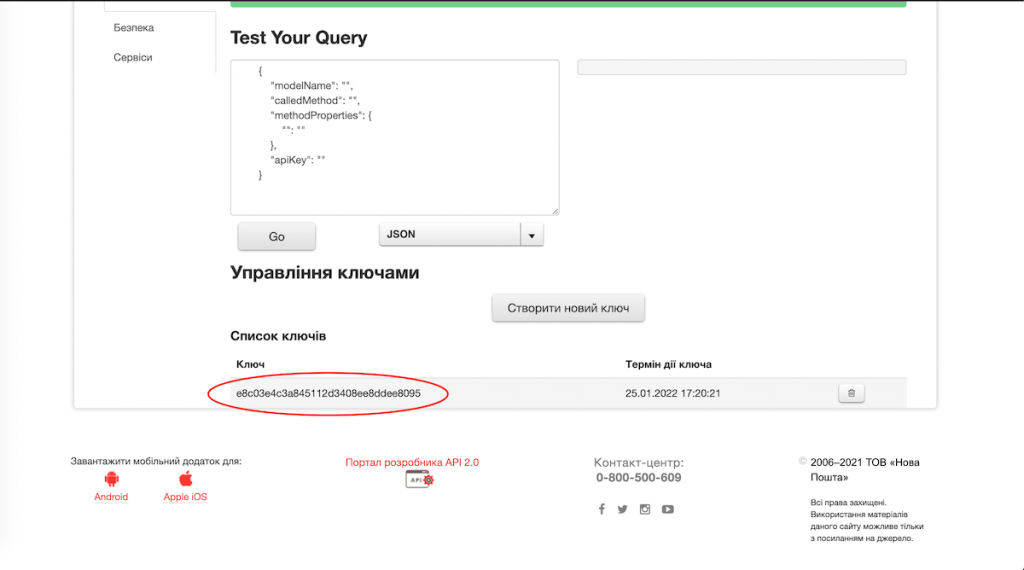Screen dimensions: 1024x570
Task: Open the Безпека sidebar section
Action: click(x=134, y=28)
